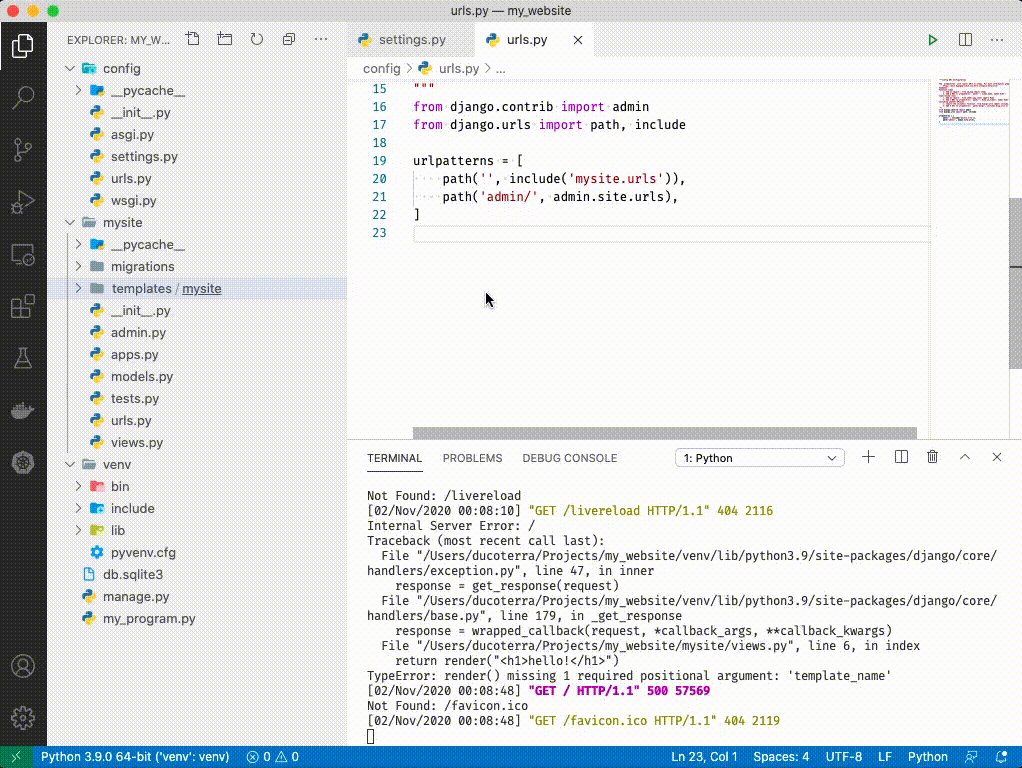
Task: Click the Python 3.9.0 interpreter selector
Action: pos(134,757)
